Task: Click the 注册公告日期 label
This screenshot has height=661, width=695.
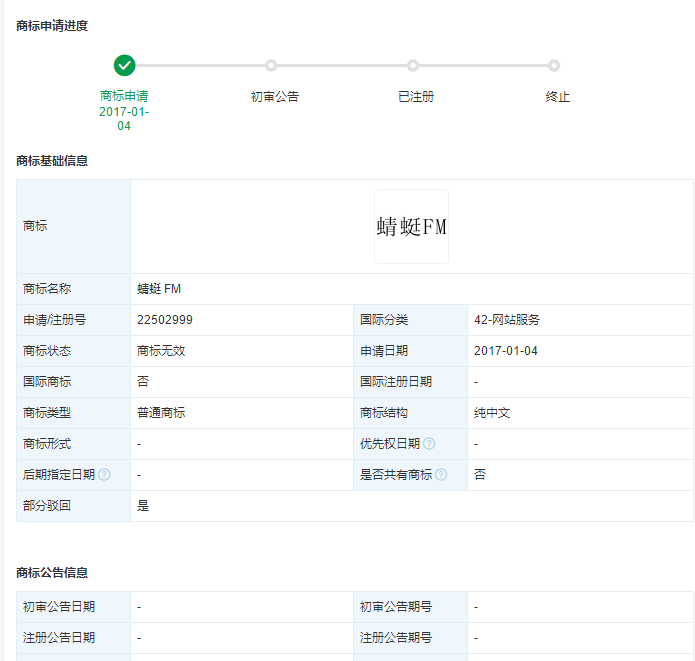Action: (59, 638)
